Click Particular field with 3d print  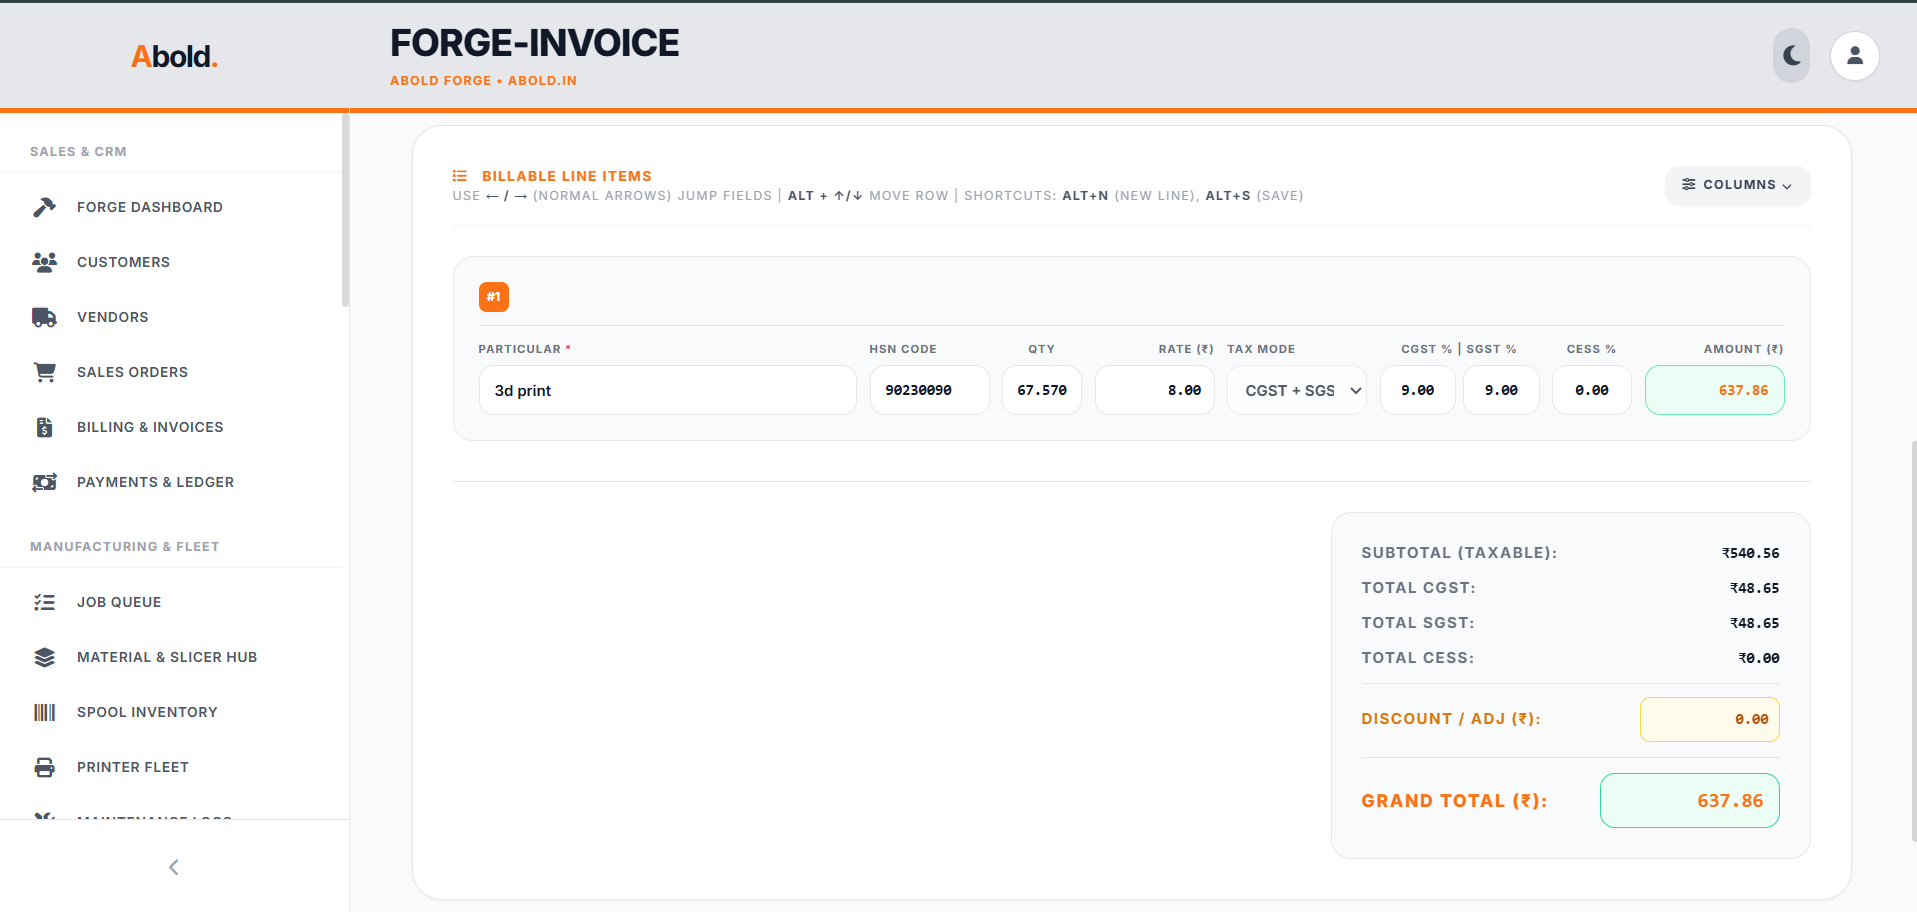(x=668, y=390)
